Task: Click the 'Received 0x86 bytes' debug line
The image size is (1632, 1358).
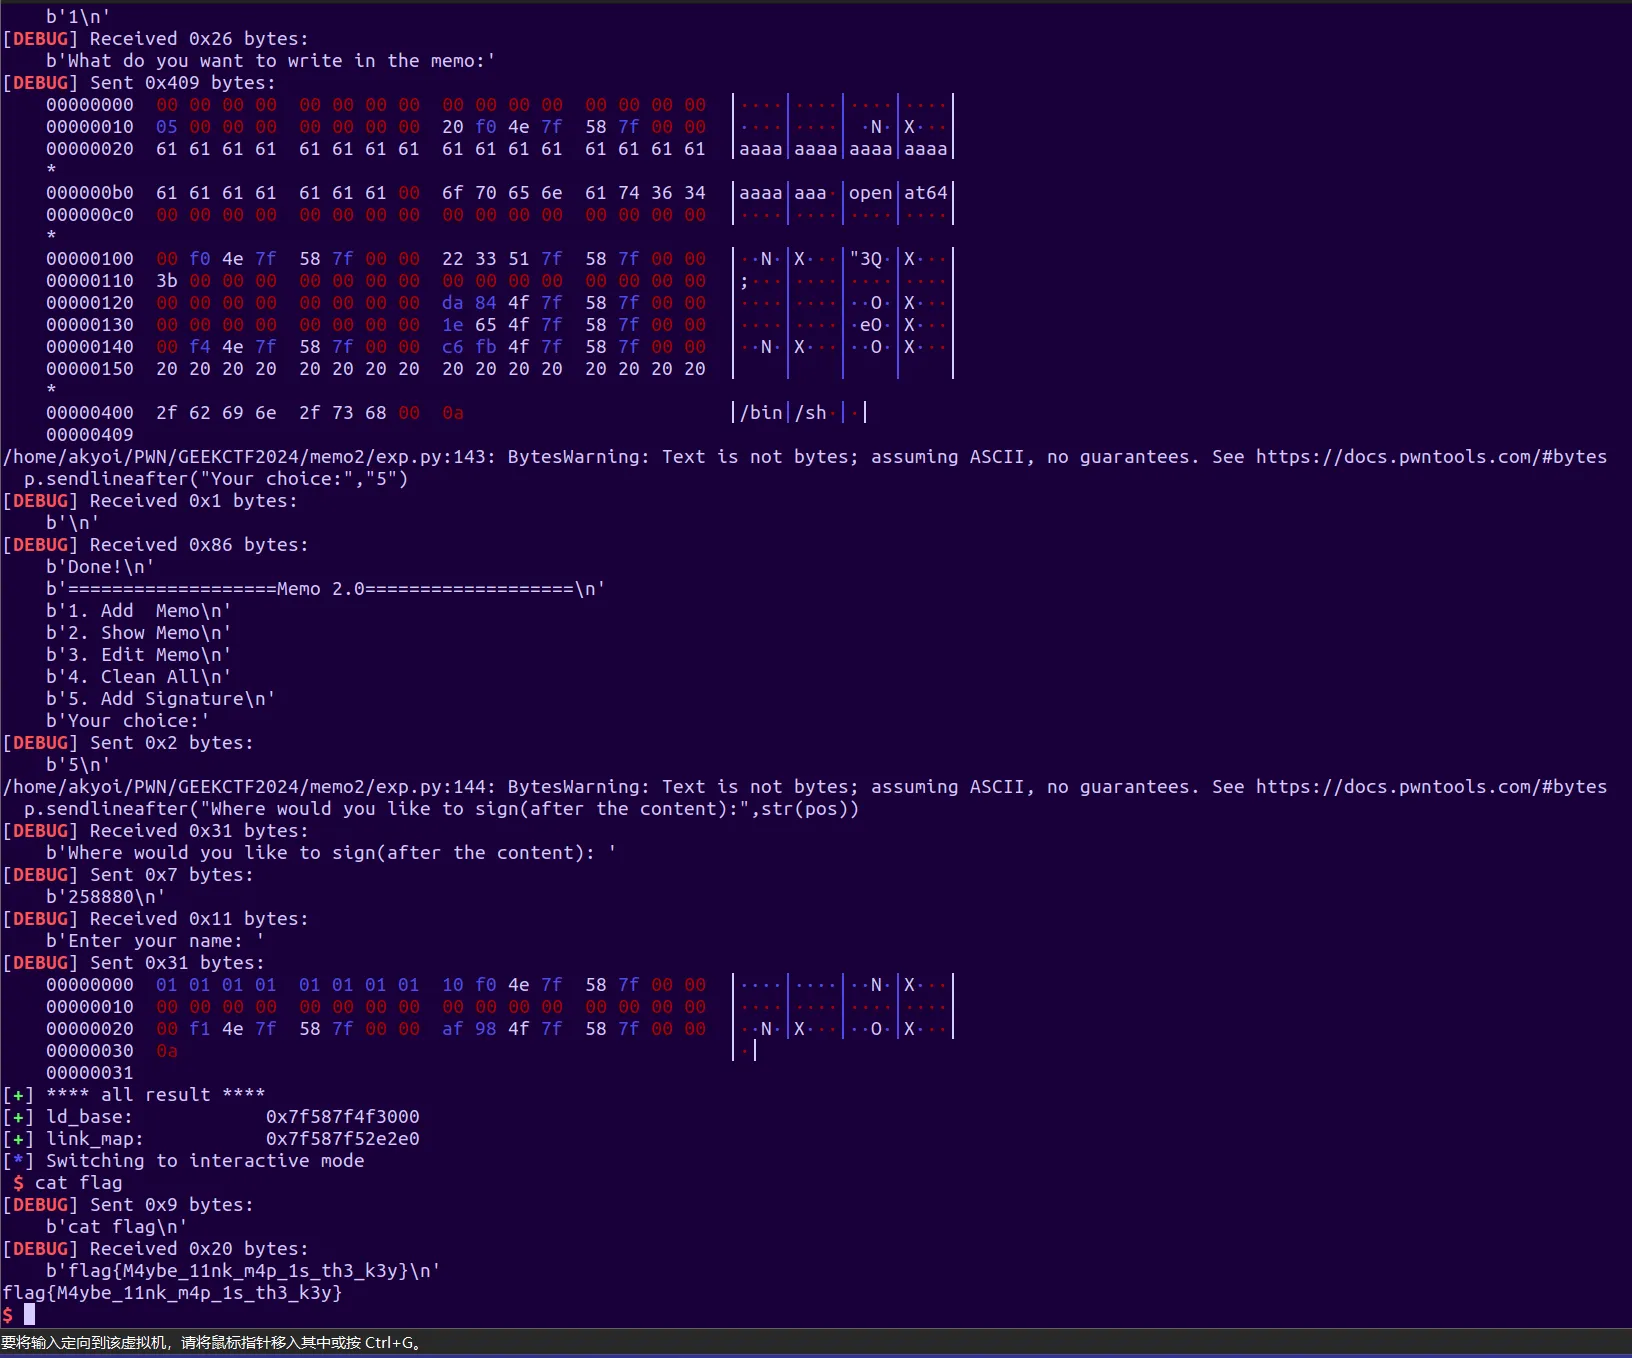Action: (x=156, y=544)
